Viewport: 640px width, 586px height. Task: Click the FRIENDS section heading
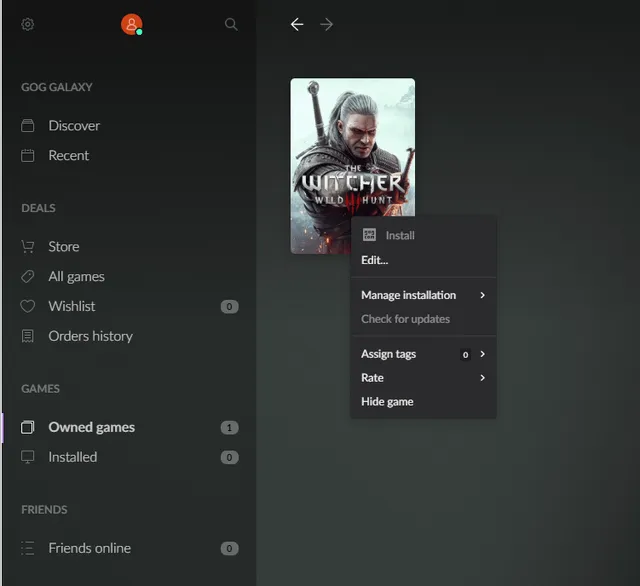pos(44,510)
